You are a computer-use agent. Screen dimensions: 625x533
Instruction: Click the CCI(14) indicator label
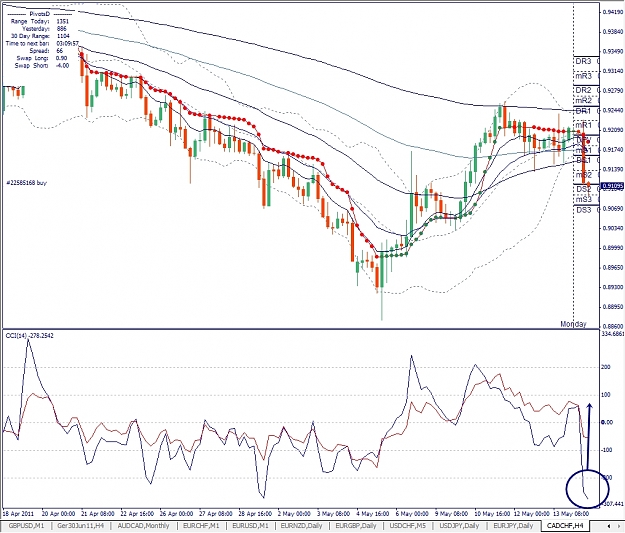pos(29,336)
